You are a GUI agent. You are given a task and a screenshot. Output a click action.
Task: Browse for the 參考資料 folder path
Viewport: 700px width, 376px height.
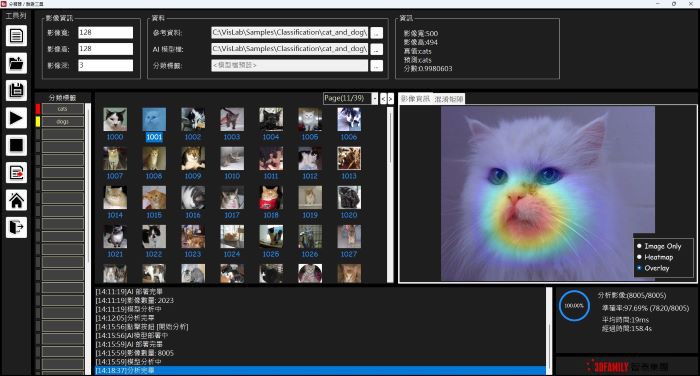(376, 33)
